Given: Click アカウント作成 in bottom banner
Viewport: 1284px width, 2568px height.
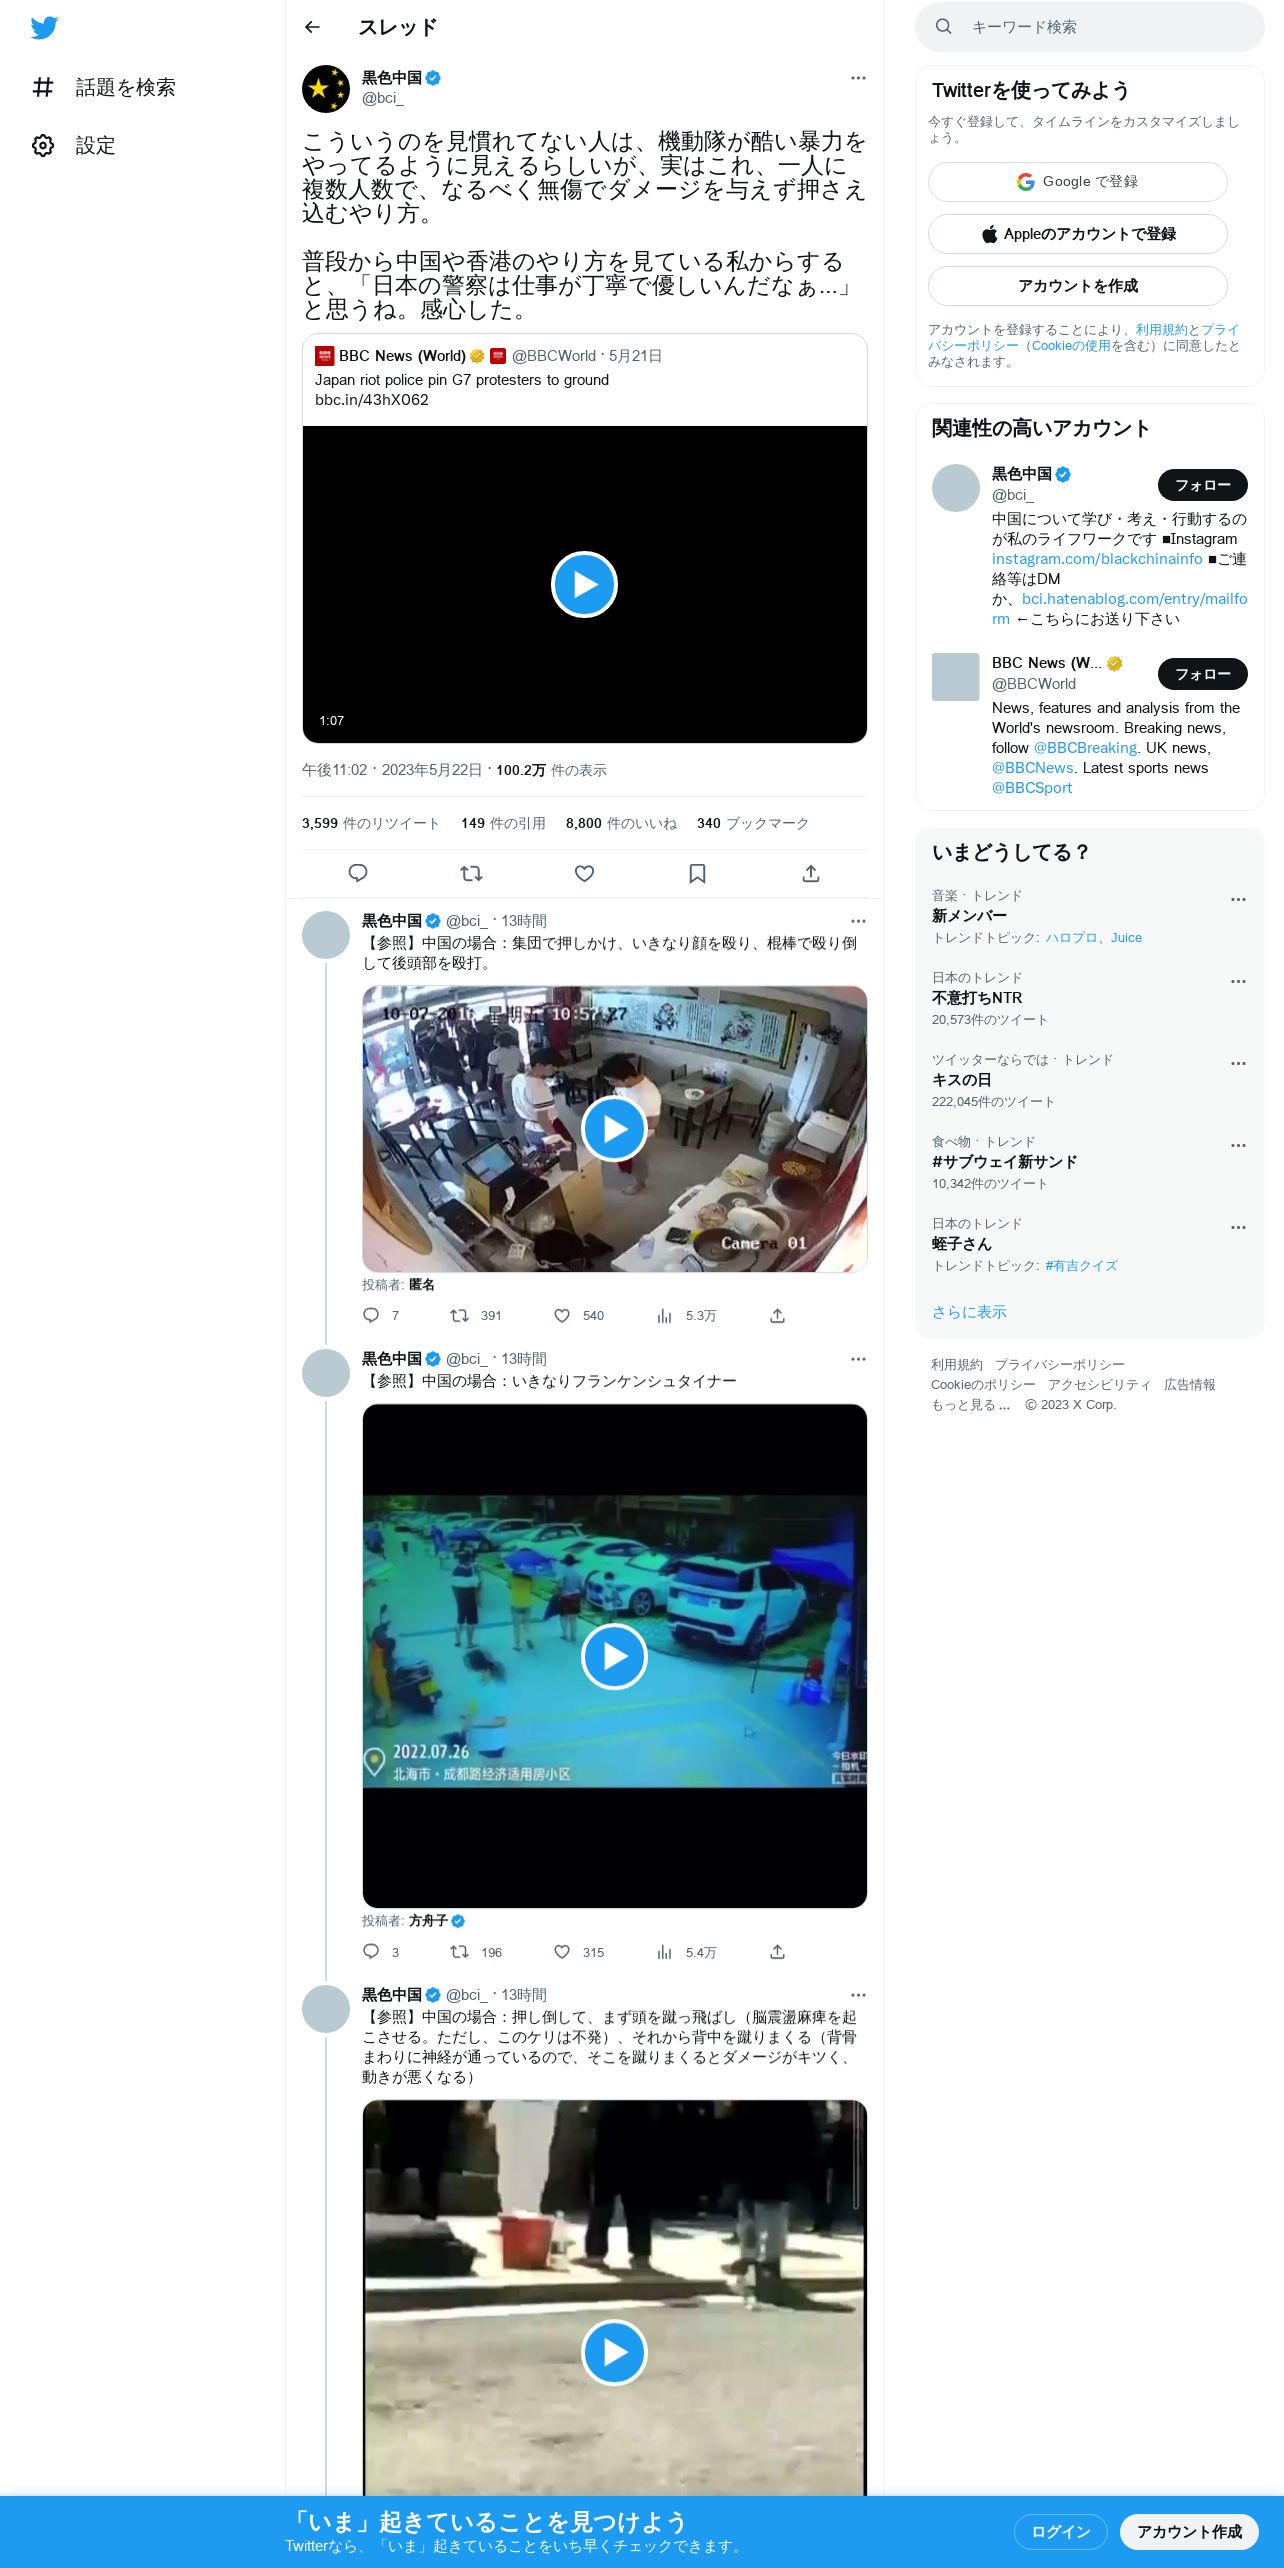Looking at the screenshot, I should tap(1189, 2531).
